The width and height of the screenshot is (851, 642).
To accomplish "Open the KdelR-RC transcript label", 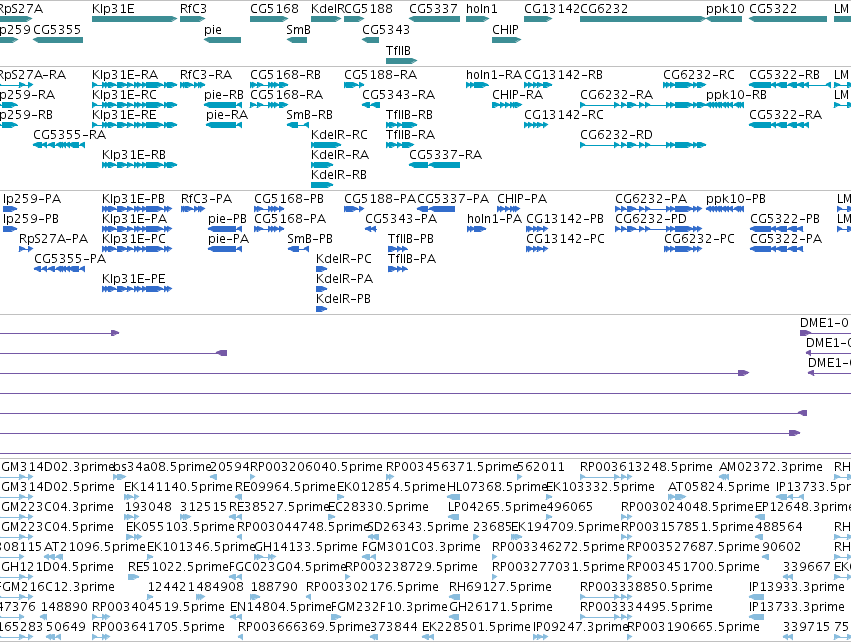I will [x=339, y=135].
